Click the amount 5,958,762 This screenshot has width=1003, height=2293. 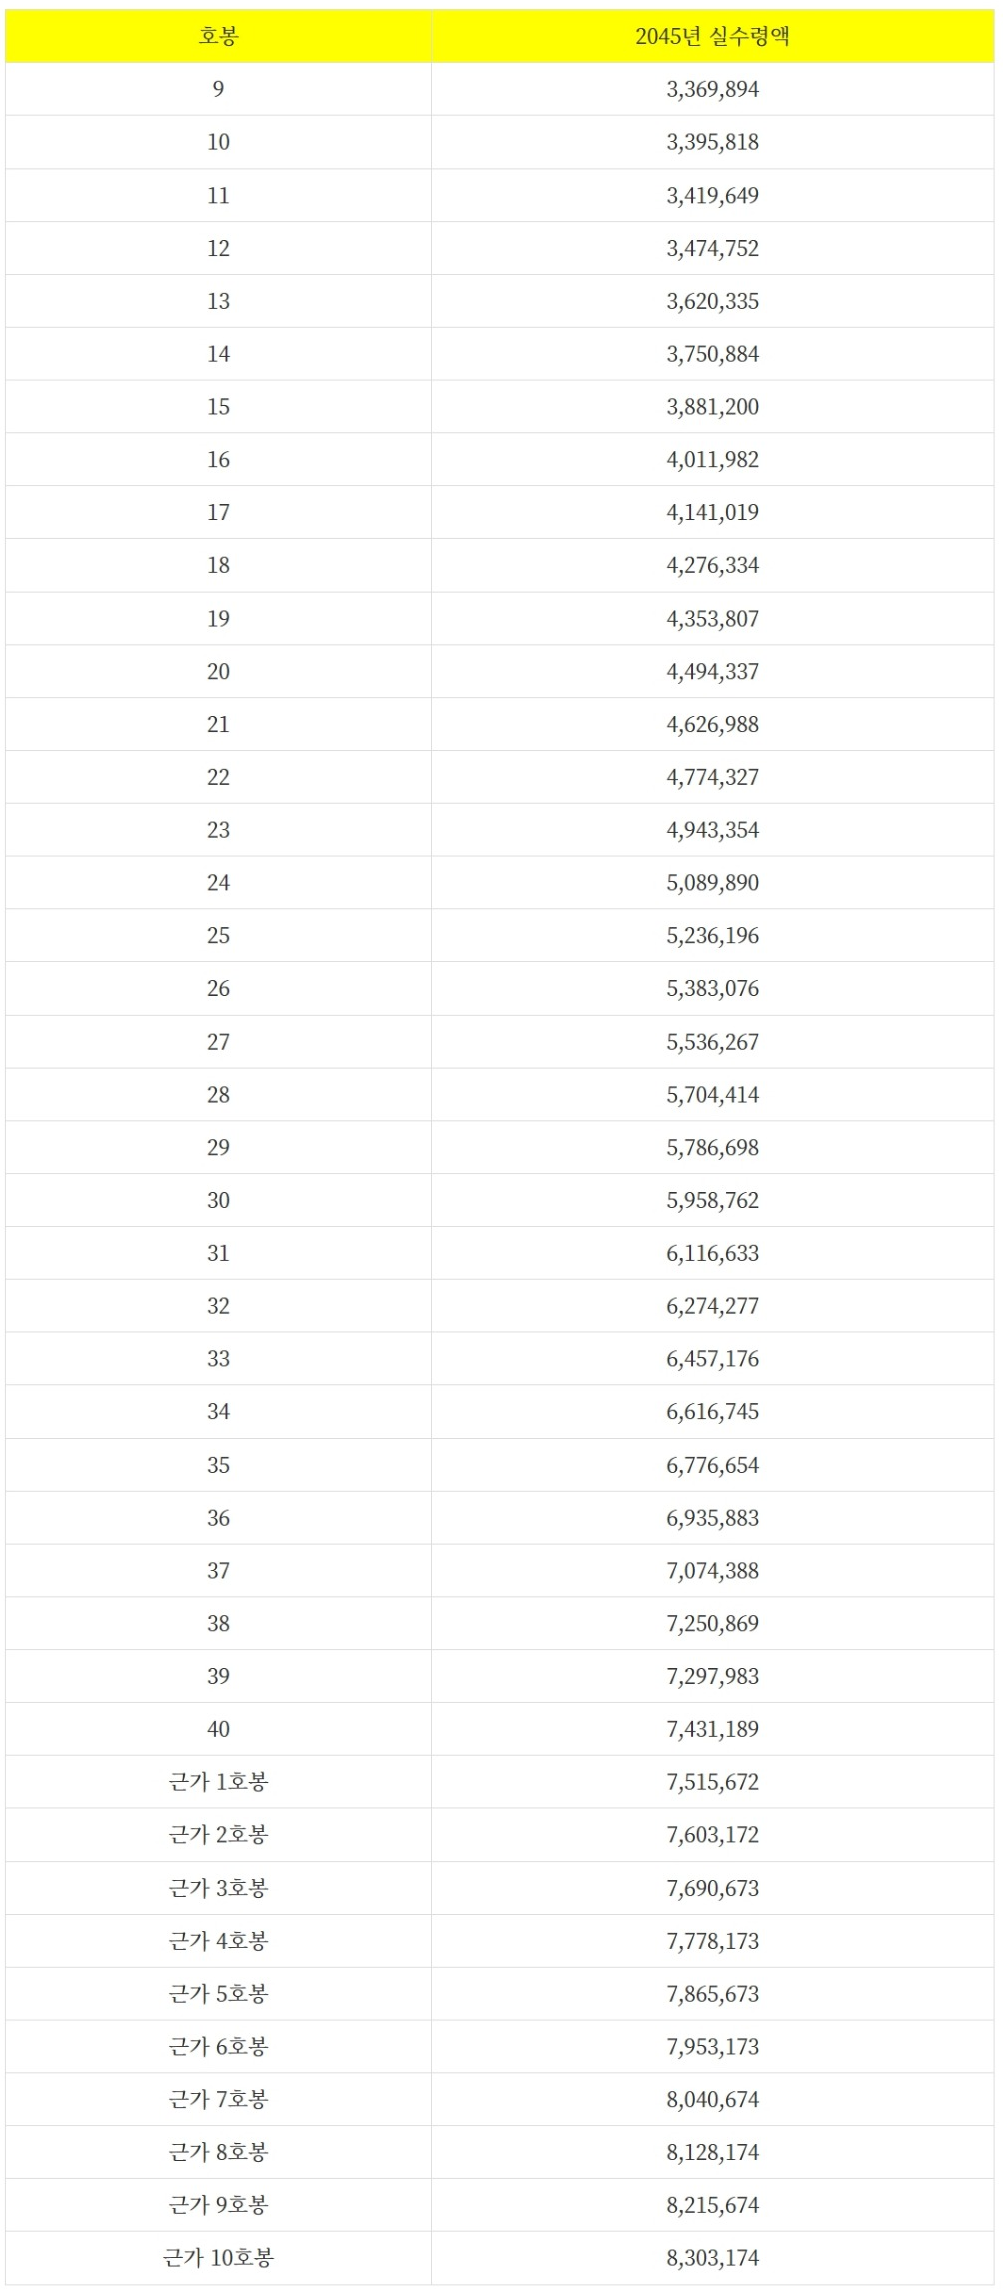(x=713, y=1200)
